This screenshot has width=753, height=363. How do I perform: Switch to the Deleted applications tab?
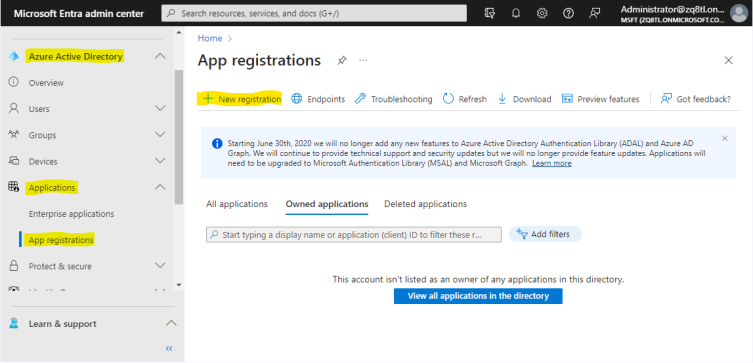tap(425, 204)
